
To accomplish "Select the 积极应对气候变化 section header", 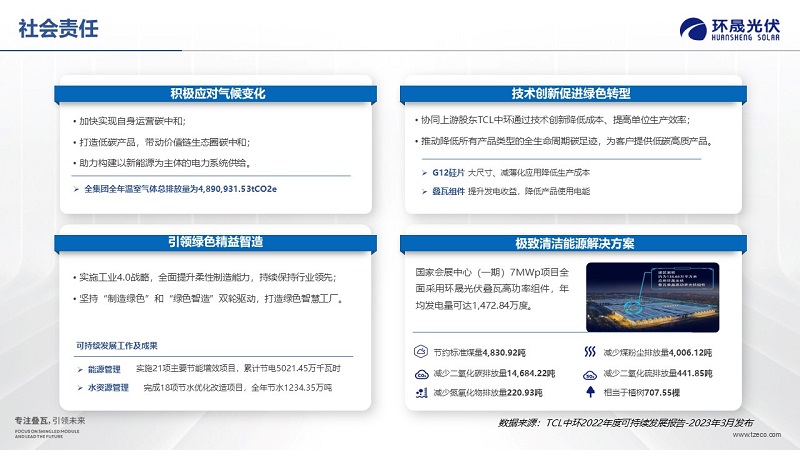I will (217, 94).
